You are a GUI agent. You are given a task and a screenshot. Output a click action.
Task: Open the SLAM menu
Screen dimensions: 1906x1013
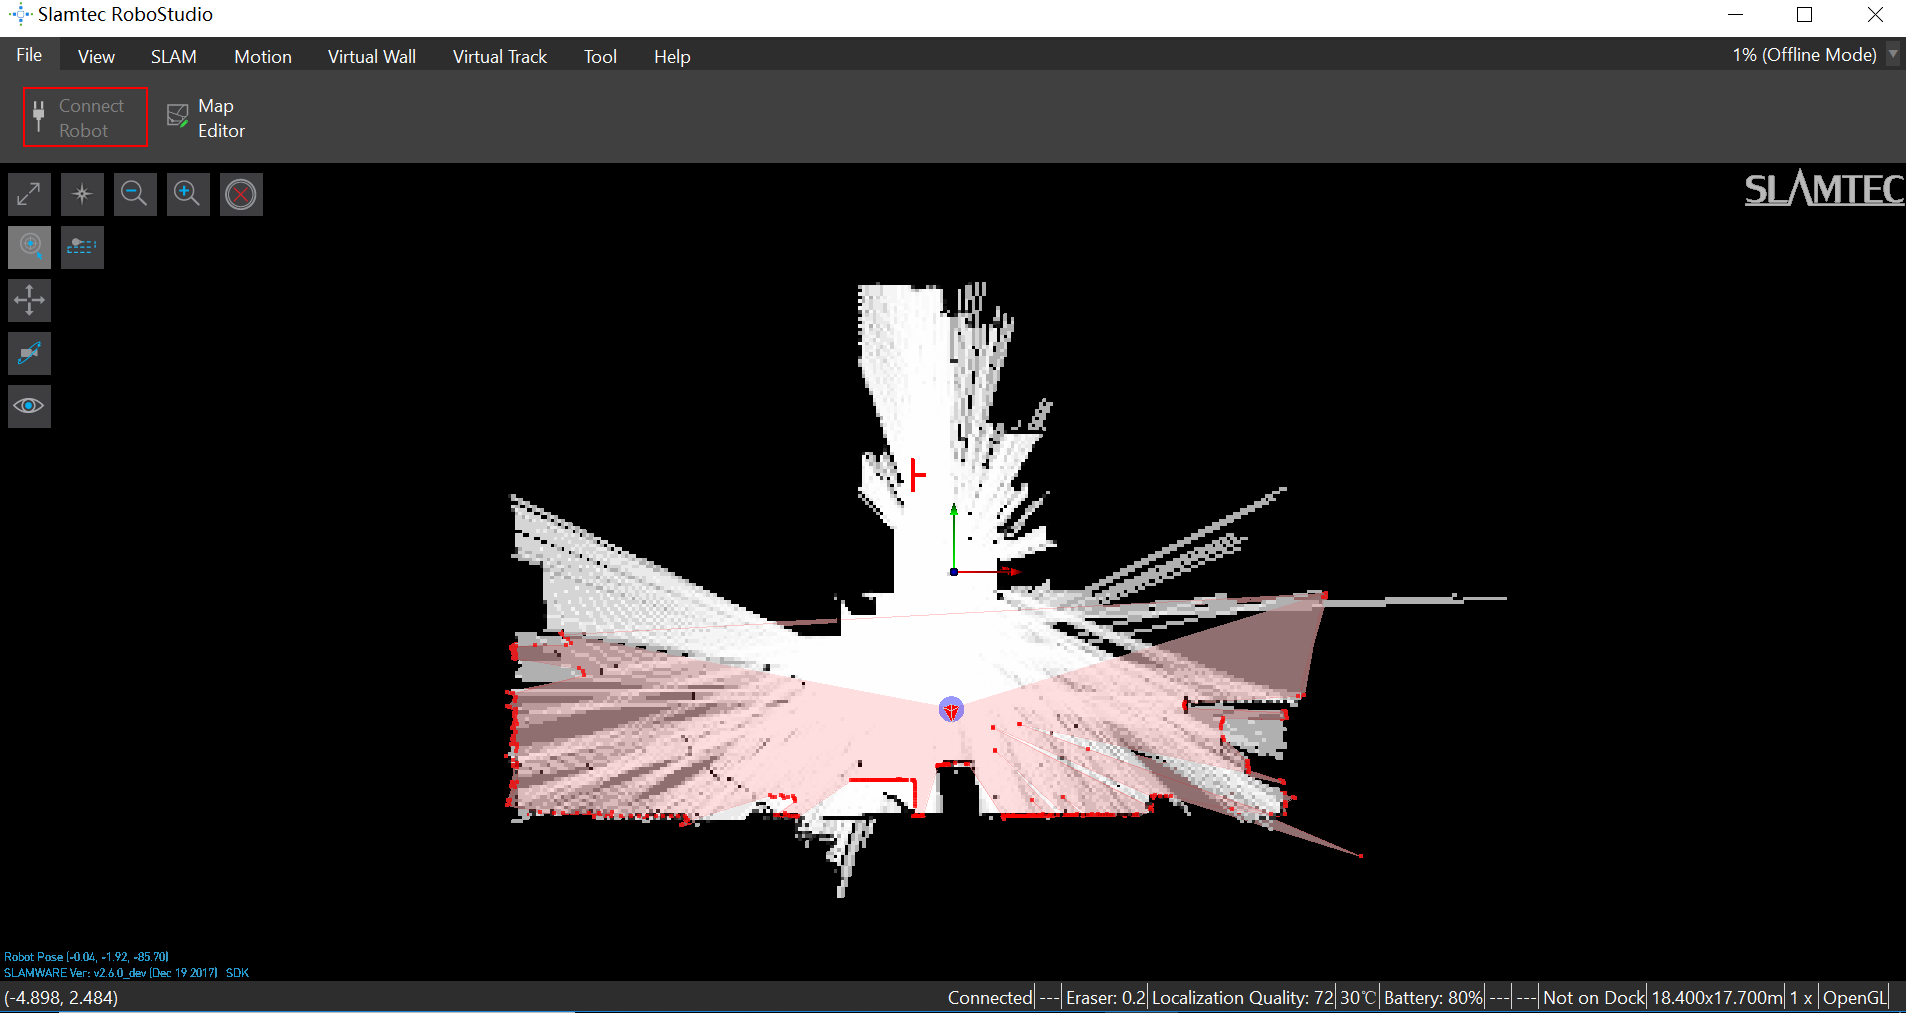pos(173,57)
